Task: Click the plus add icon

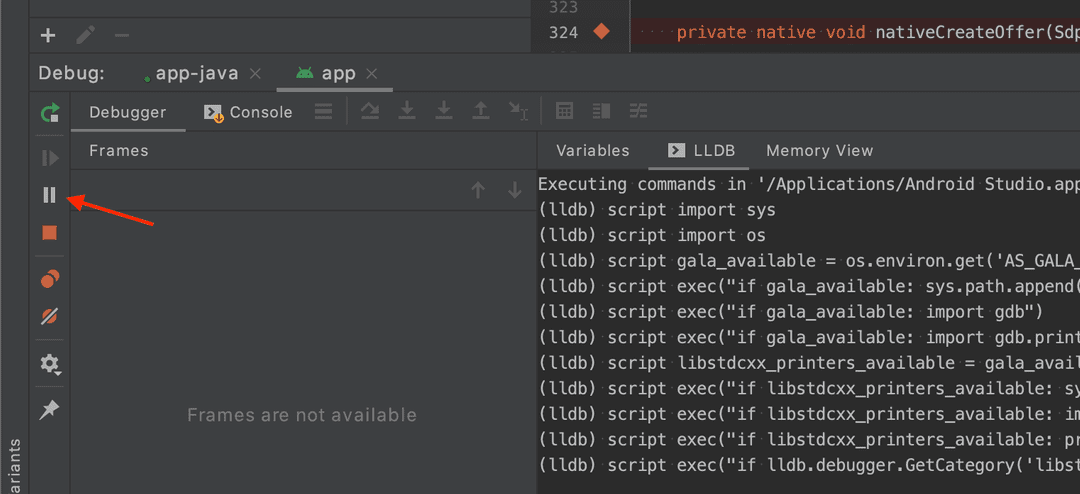Action: tap(48, 35)
